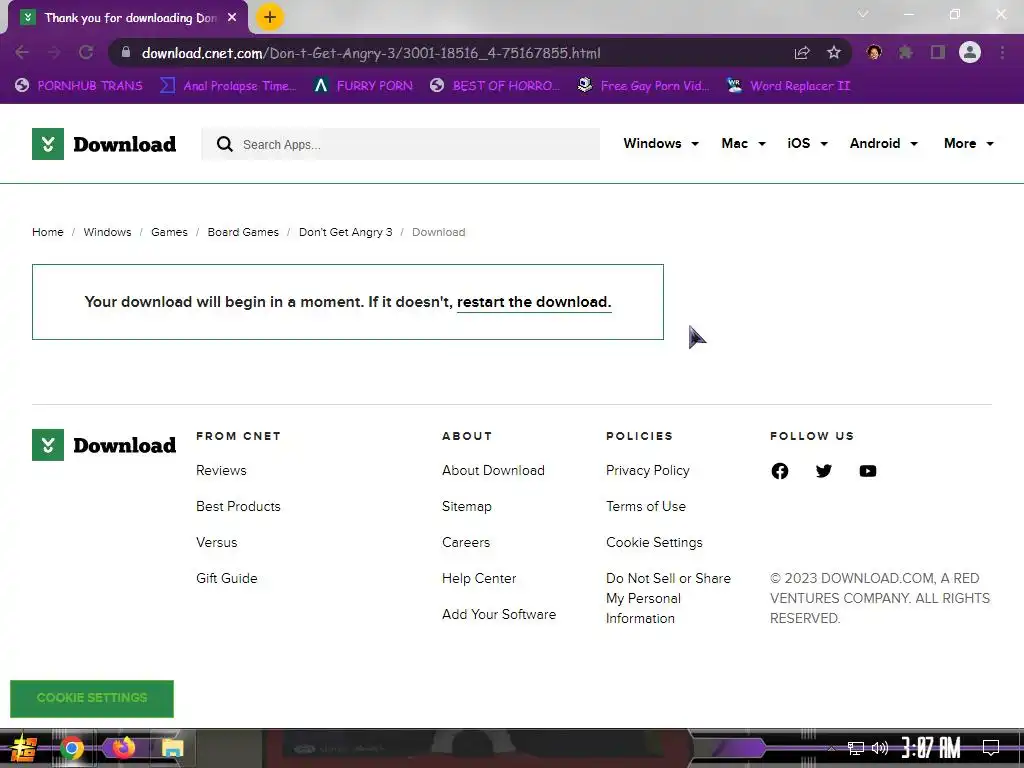Expand the More dropdown menu
Viewport: 1024px width, 768px height.
click(x=968, y=143)
